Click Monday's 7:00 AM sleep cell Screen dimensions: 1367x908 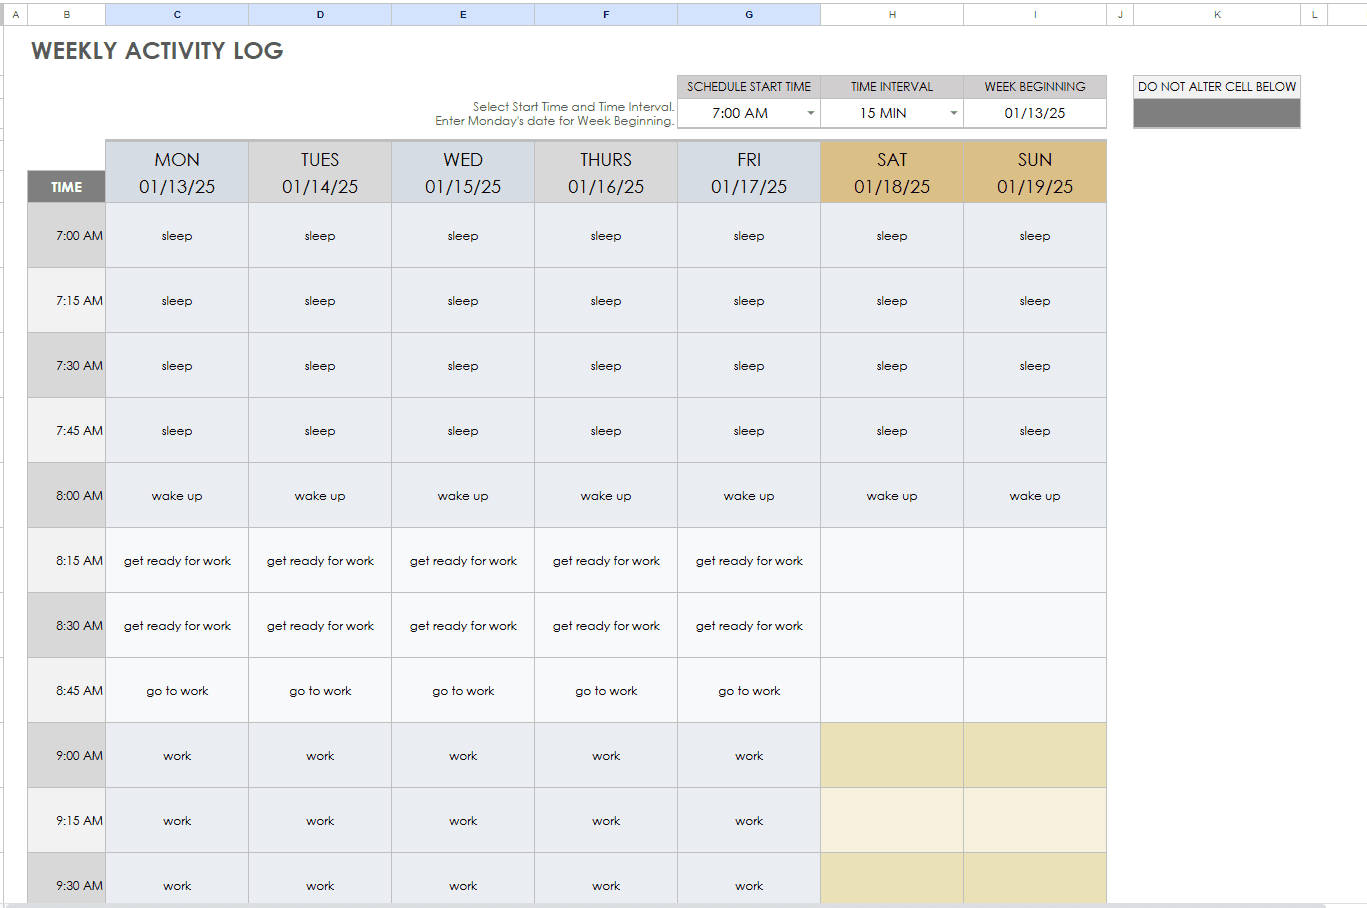tap(177, 235)
